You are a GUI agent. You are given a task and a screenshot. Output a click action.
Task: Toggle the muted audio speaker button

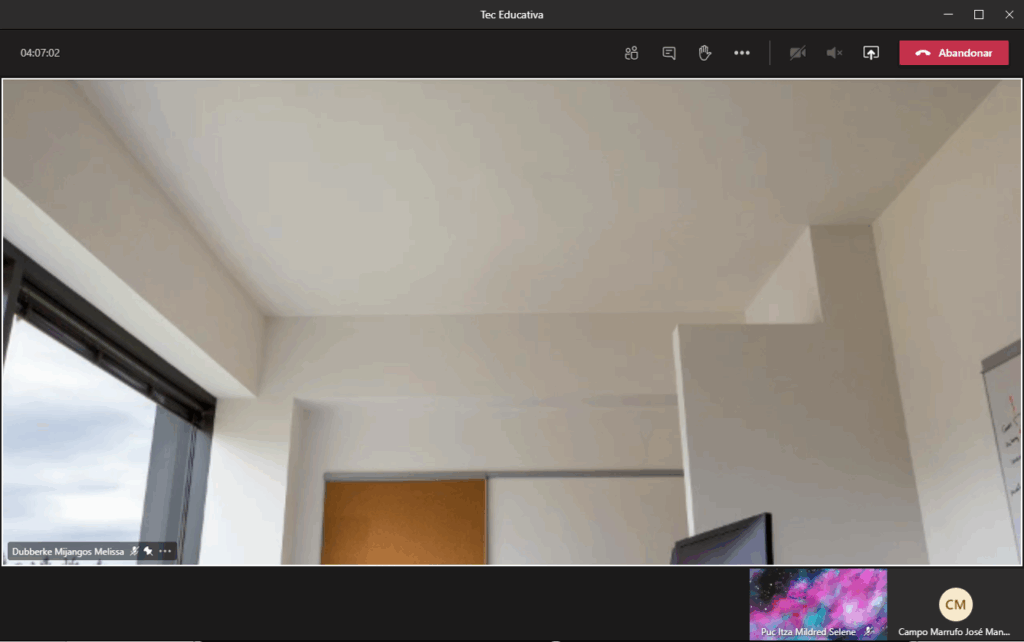pyautogui.click(x=834, y=53)
